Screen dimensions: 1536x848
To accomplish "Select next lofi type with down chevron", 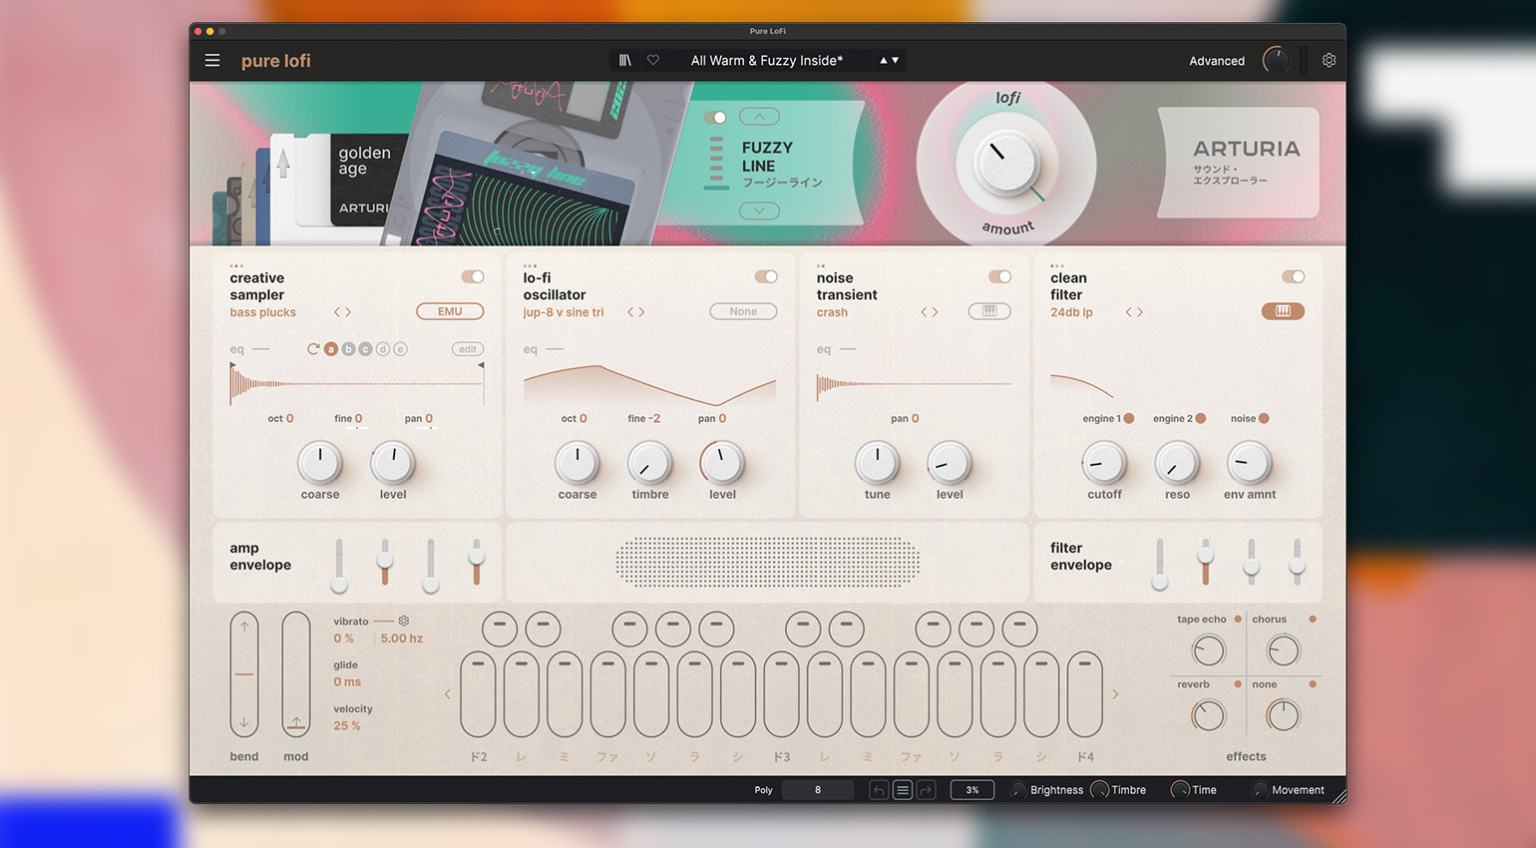I will tap(759, 211).
